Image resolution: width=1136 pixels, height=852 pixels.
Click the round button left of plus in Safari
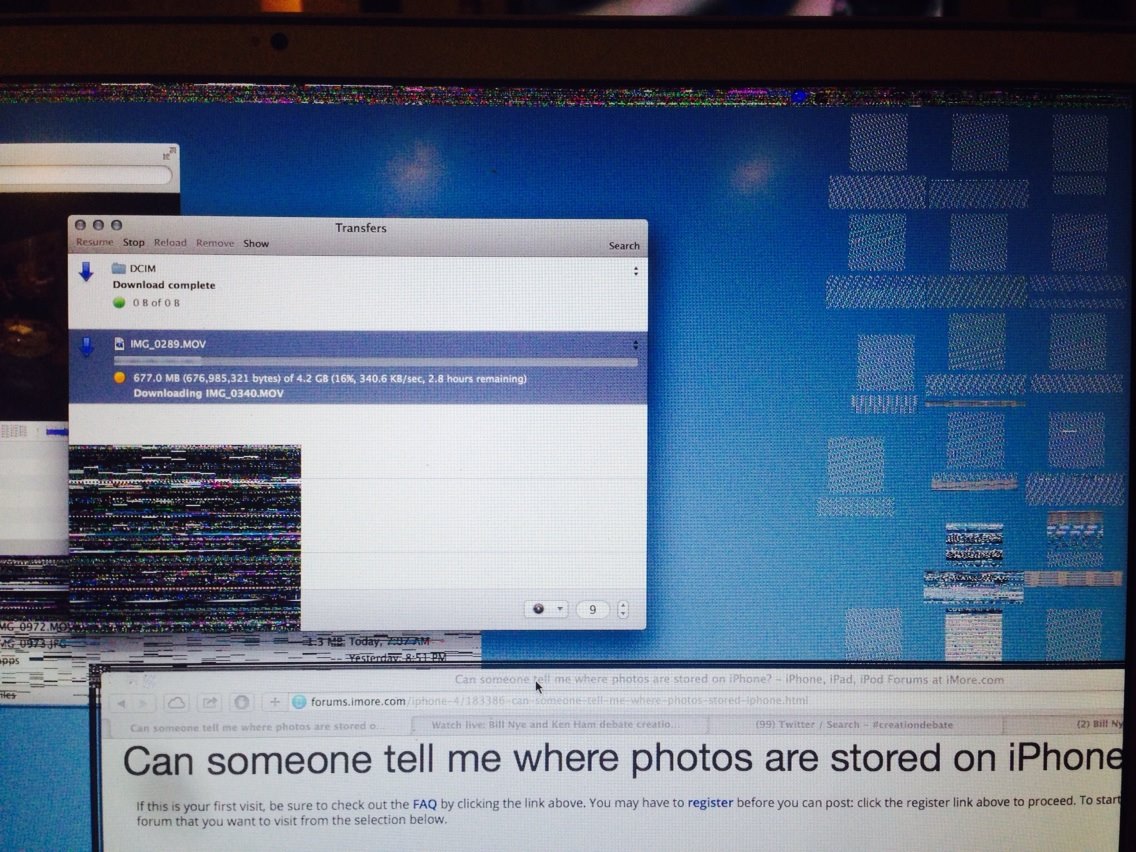(242, 702)
